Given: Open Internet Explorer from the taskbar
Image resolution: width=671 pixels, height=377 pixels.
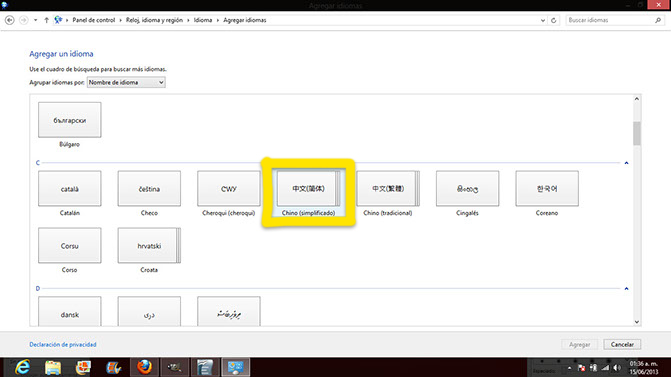Looking at the screenshot, I should coord(22,367).
